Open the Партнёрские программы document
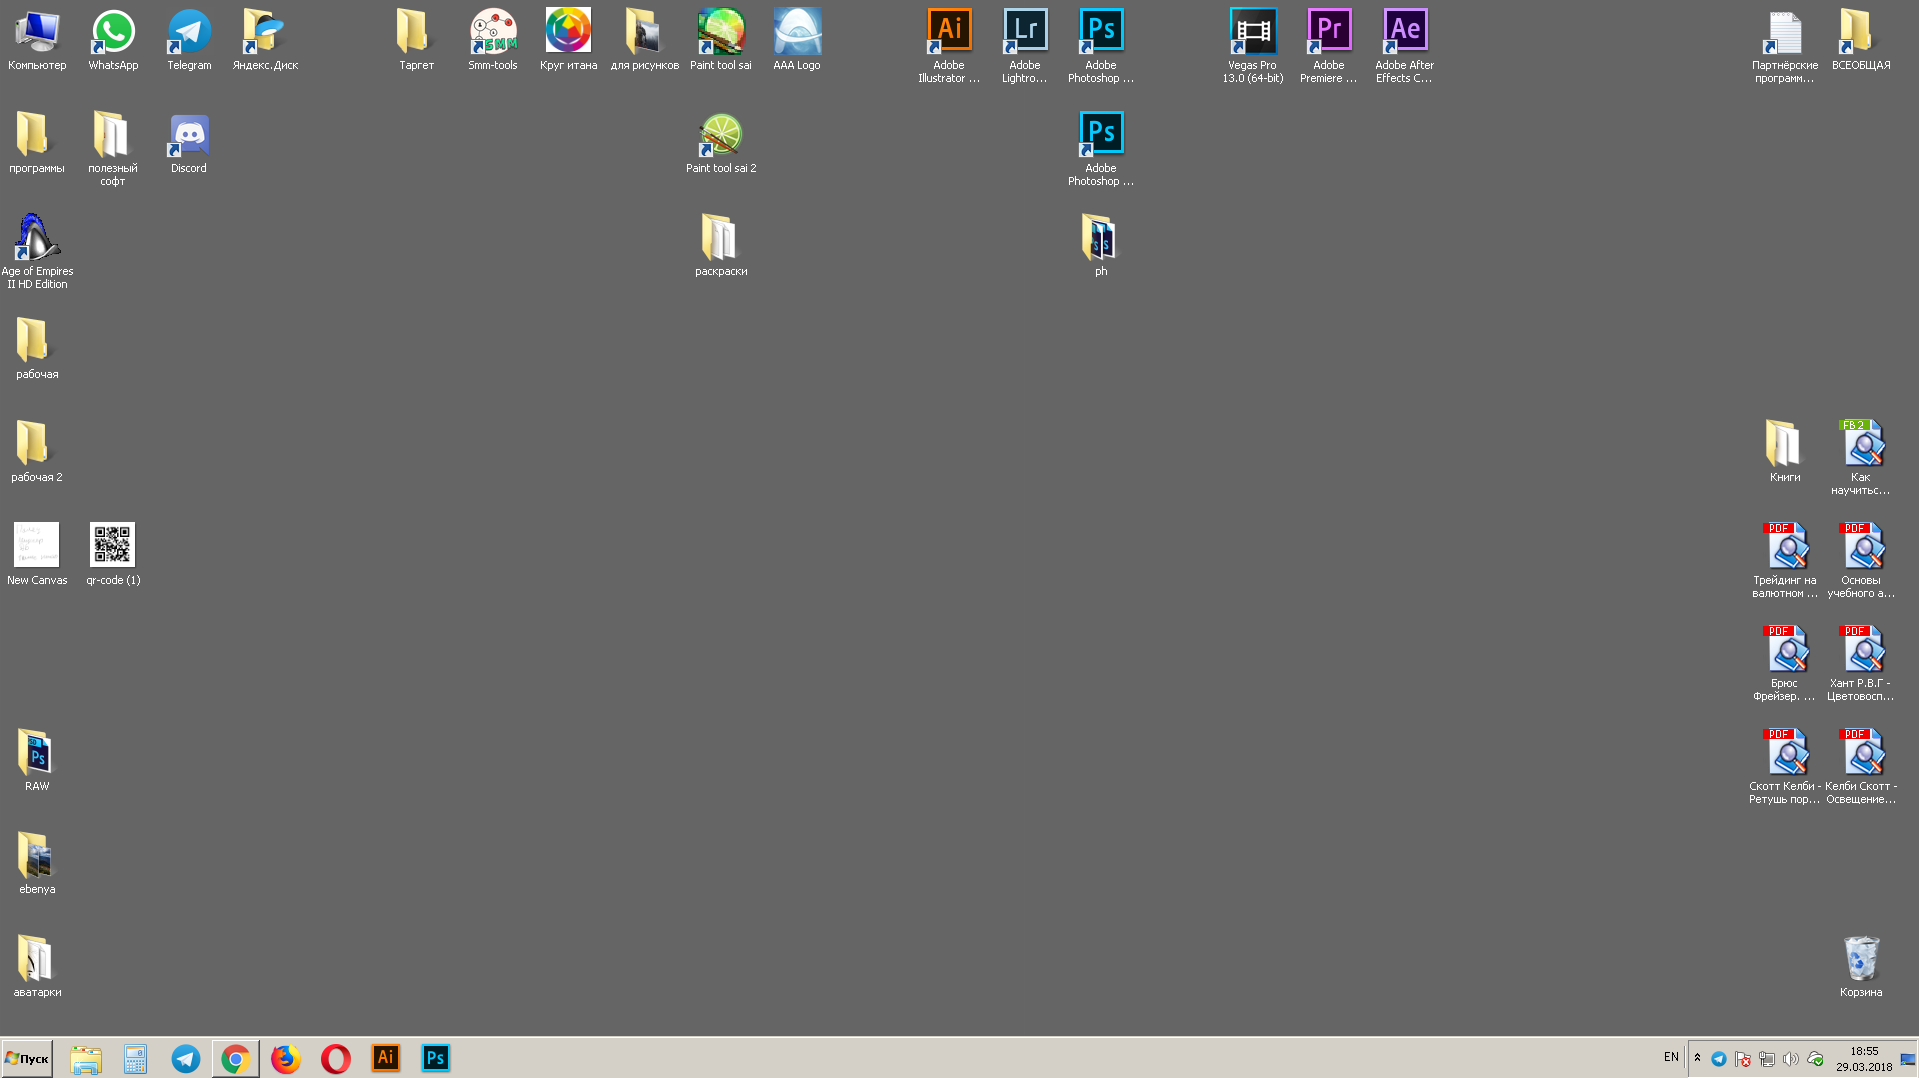Screen dimensions: 1919x1078 point(1784,46)
